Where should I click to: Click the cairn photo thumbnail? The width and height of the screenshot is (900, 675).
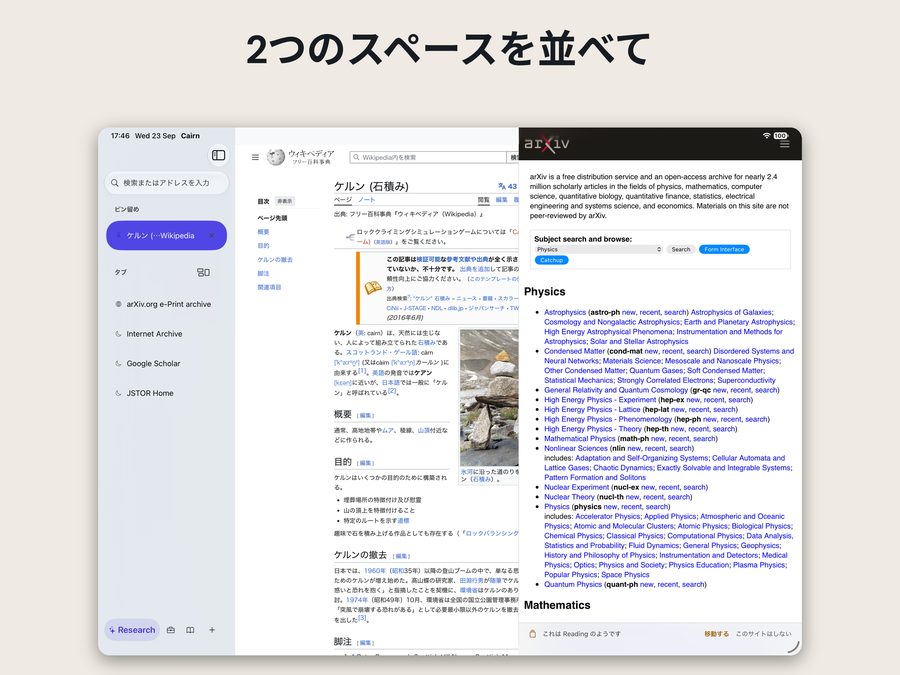[x=489, y=398]
